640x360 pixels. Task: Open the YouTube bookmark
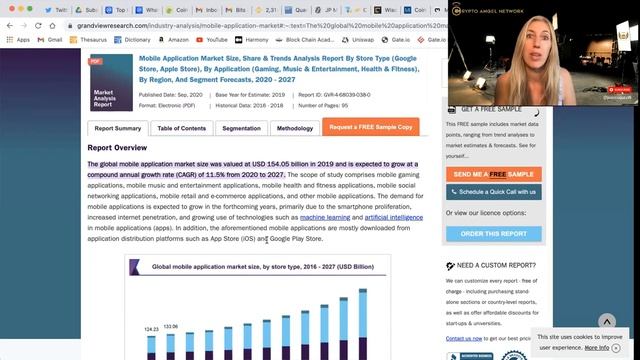click(212, 40)
